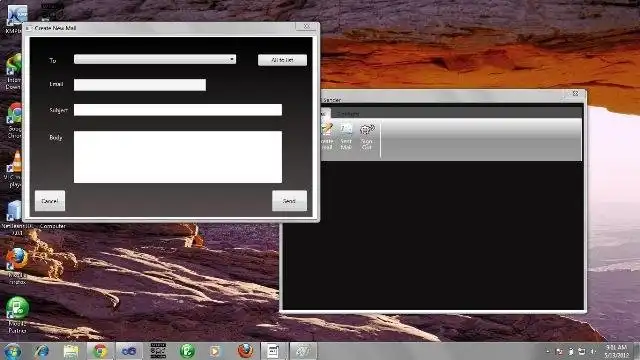
Task: Click the Show Desktop strip
Action: coord(637,351)
